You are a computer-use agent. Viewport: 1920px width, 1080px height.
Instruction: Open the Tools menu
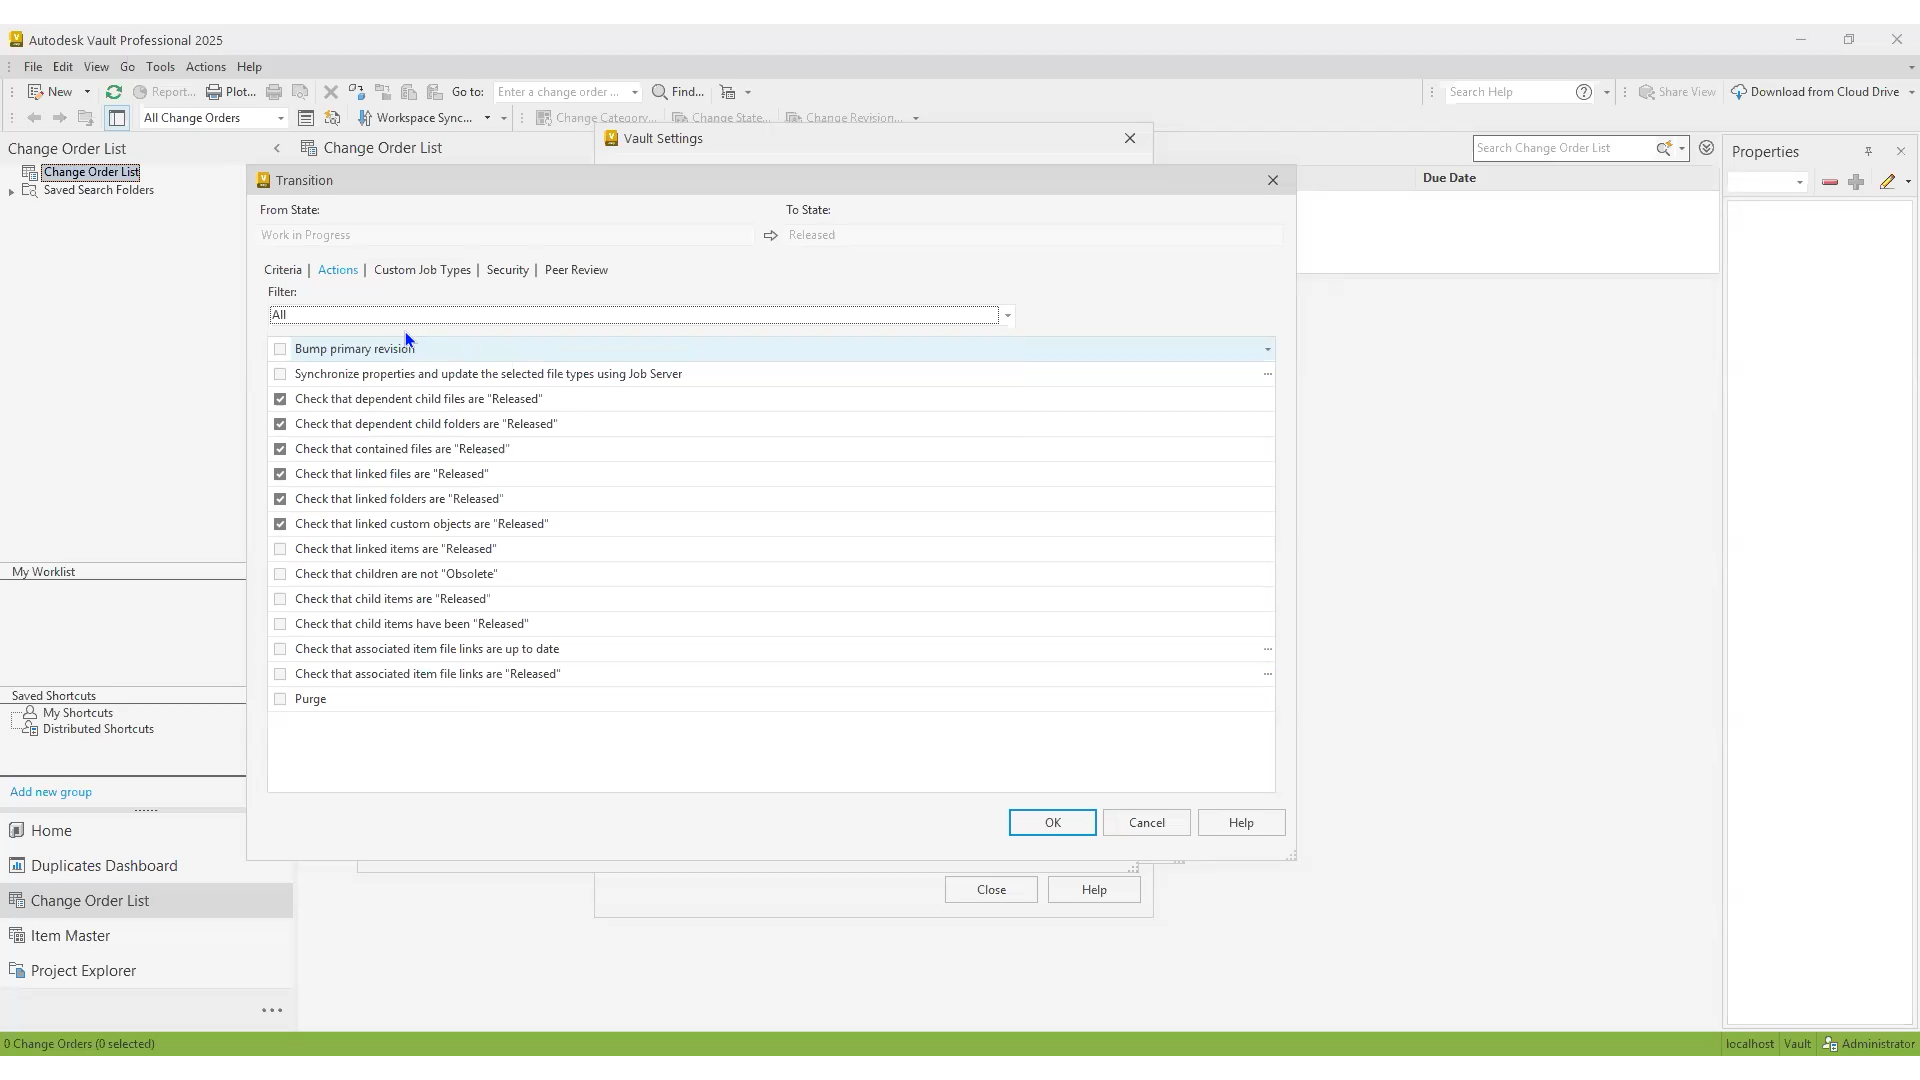coord(160,67)
